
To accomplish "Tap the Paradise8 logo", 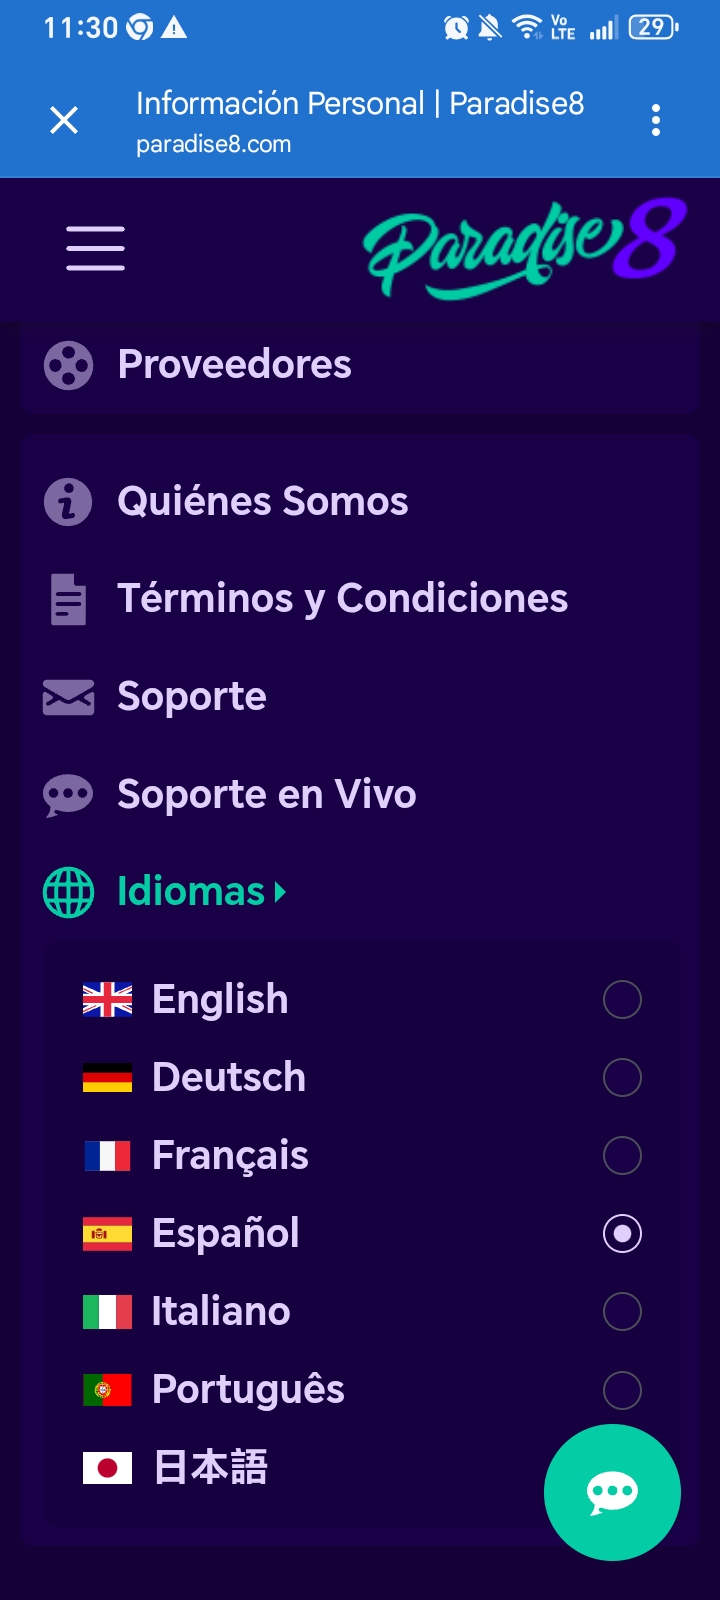I will [x=524, y=248].
